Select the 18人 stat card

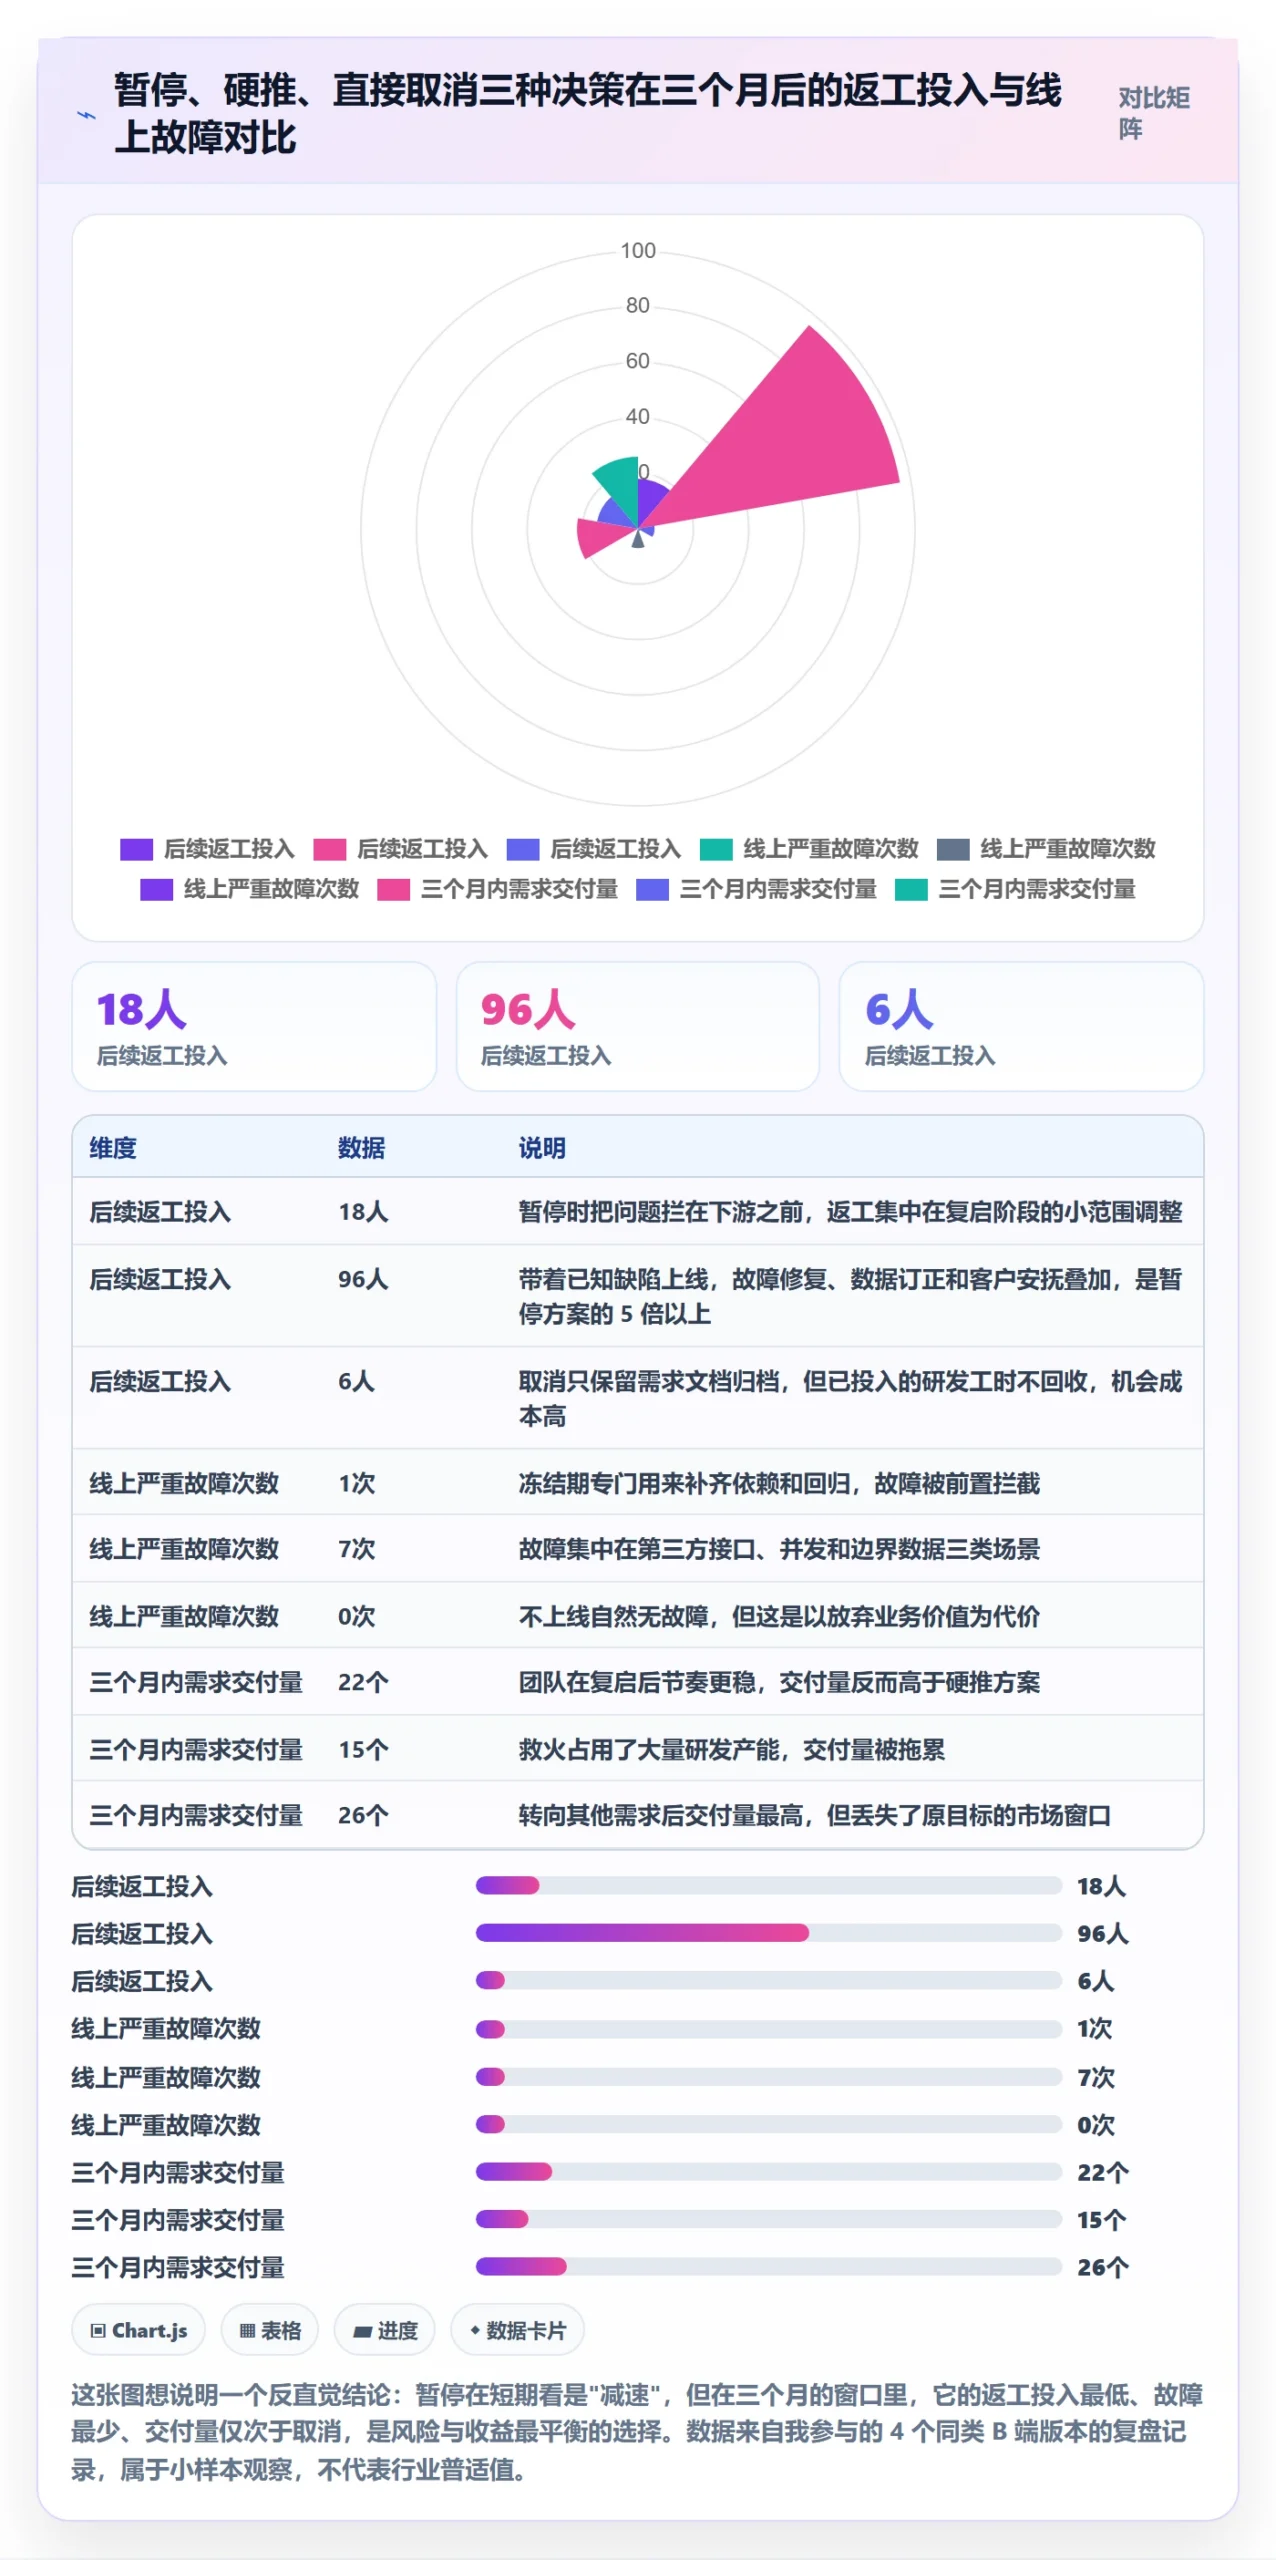click(x=254, y=1026)
